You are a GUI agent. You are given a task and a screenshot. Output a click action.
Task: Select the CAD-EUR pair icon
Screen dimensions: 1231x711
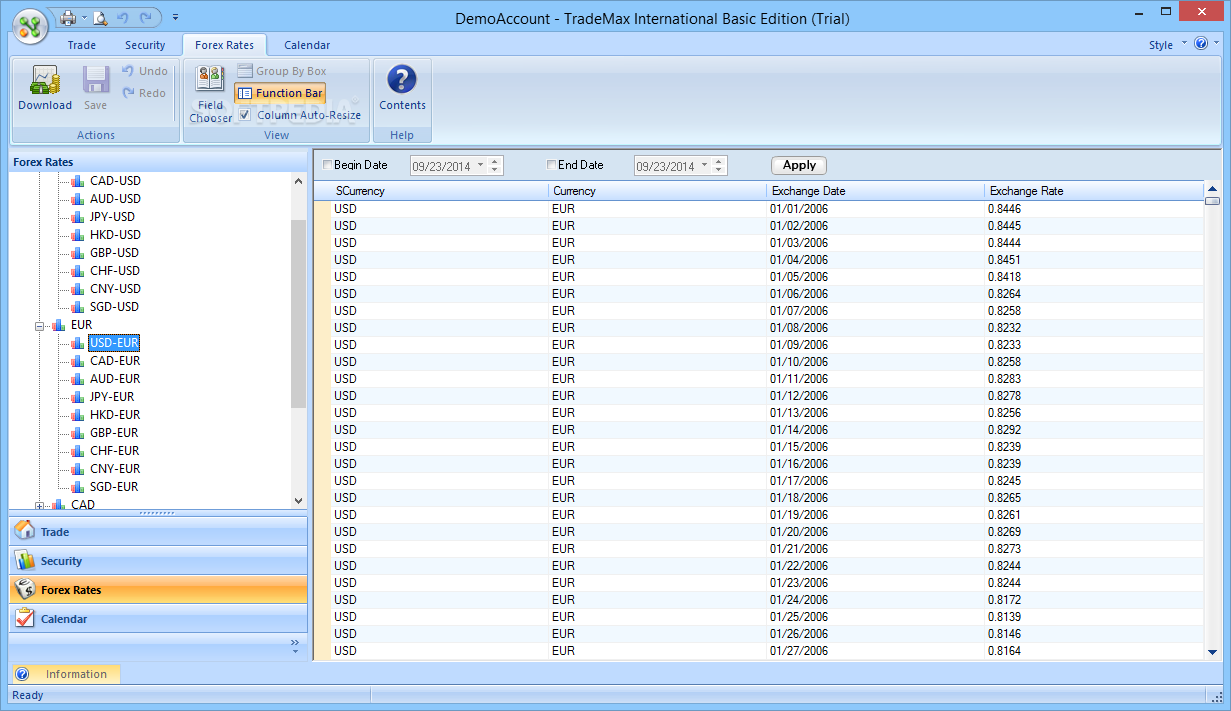78,361
